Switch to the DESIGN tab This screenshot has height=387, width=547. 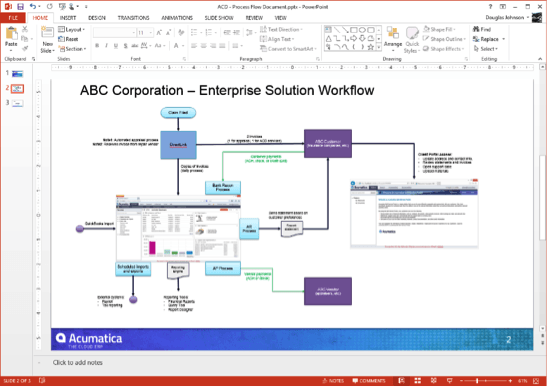97,18
